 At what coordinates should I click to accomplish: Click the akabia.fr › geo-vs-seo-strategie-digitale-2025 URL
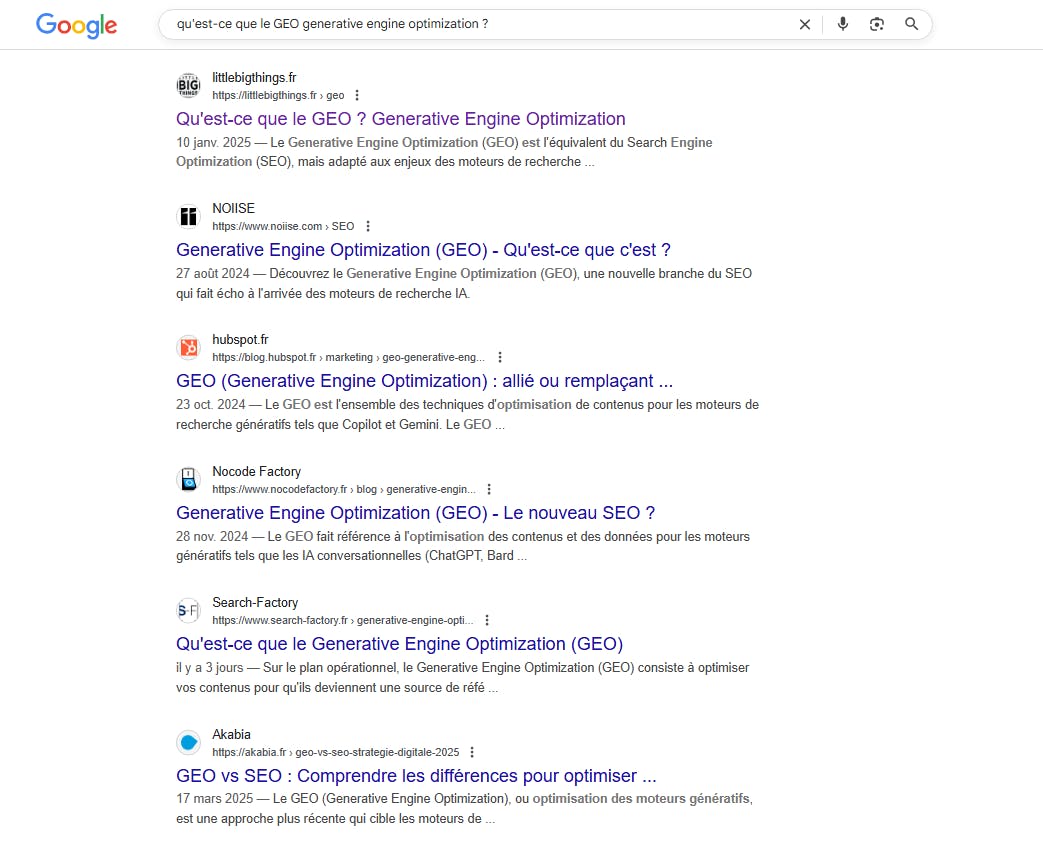(336, 752)
